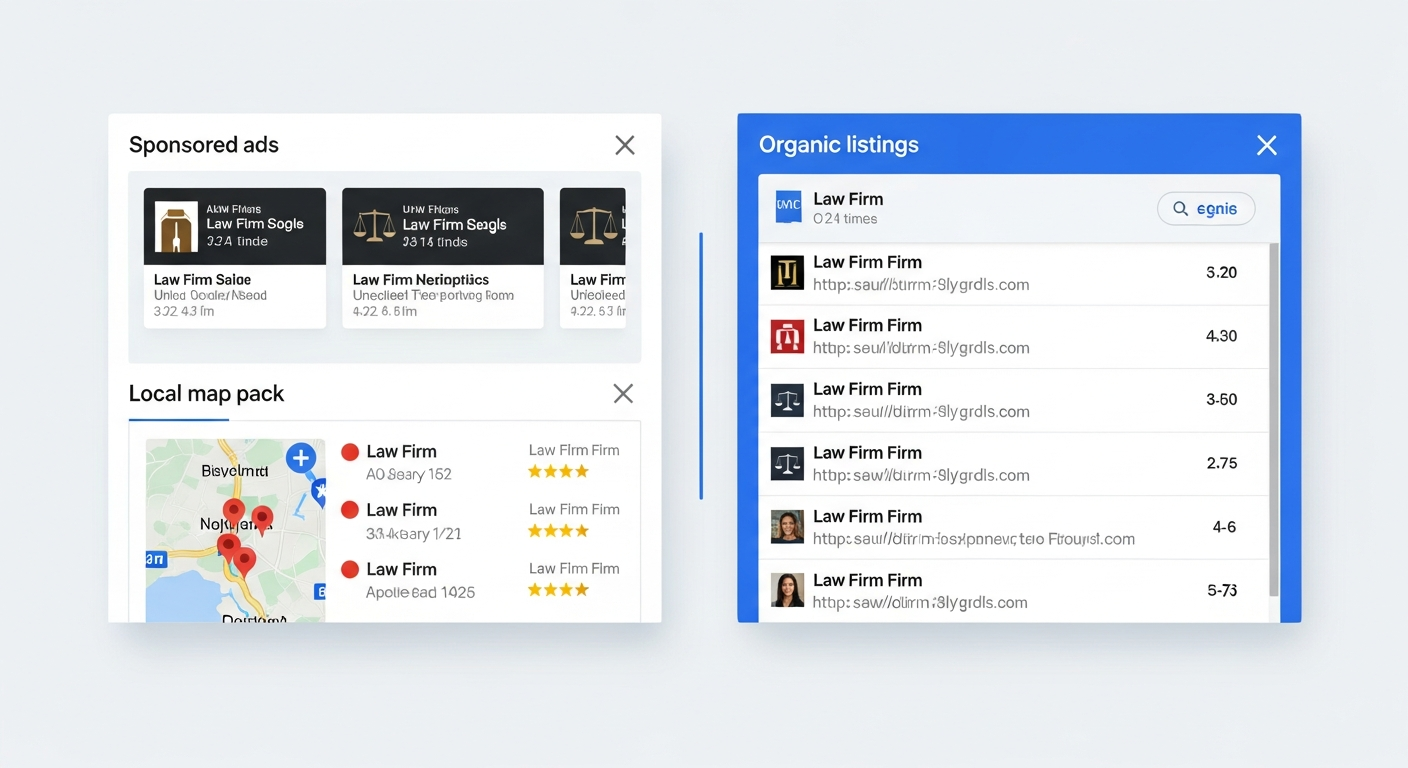This screenshot has width=1408, height=768.
Task: Click the gold pillar logo of the 3.20 listing
Action: pos(787,273)
